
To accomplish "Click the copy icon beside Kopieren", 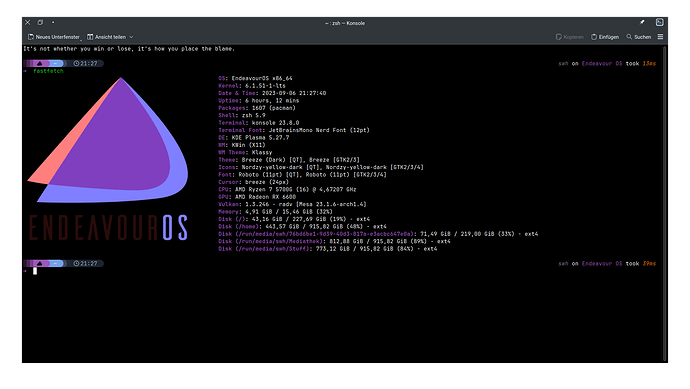I will (558, 37).
